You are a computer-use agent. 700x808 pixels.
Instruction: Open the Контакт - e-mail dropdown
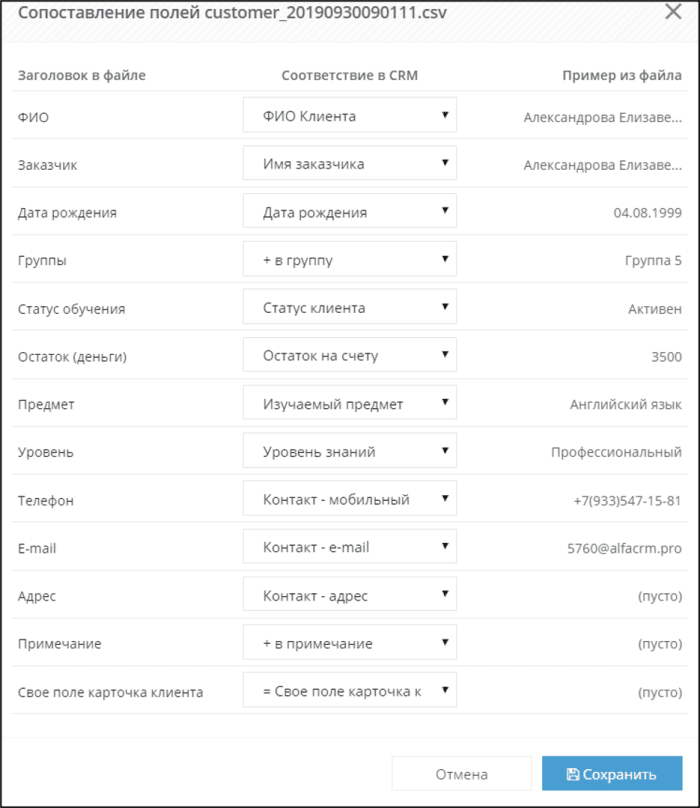pos(350,546)
